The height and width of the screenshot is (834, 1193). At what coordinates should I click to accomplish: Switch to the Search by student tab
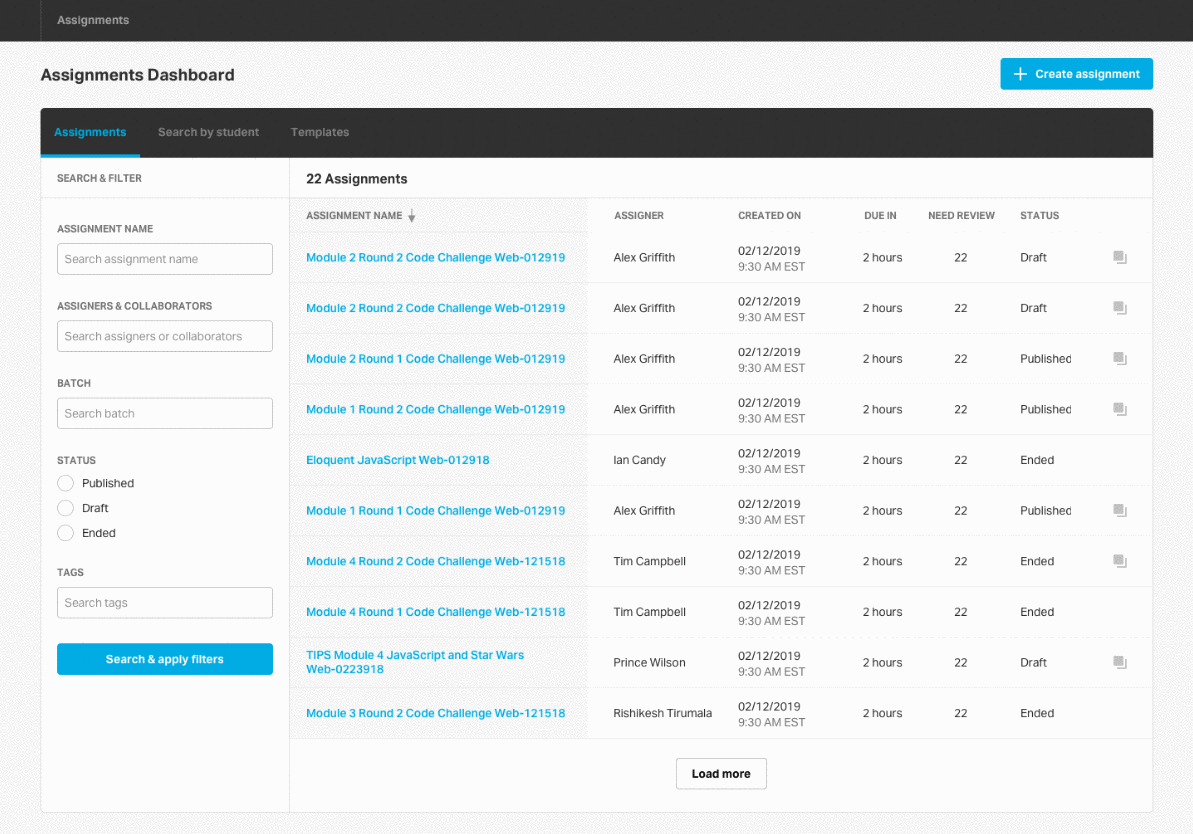(208, 132)
